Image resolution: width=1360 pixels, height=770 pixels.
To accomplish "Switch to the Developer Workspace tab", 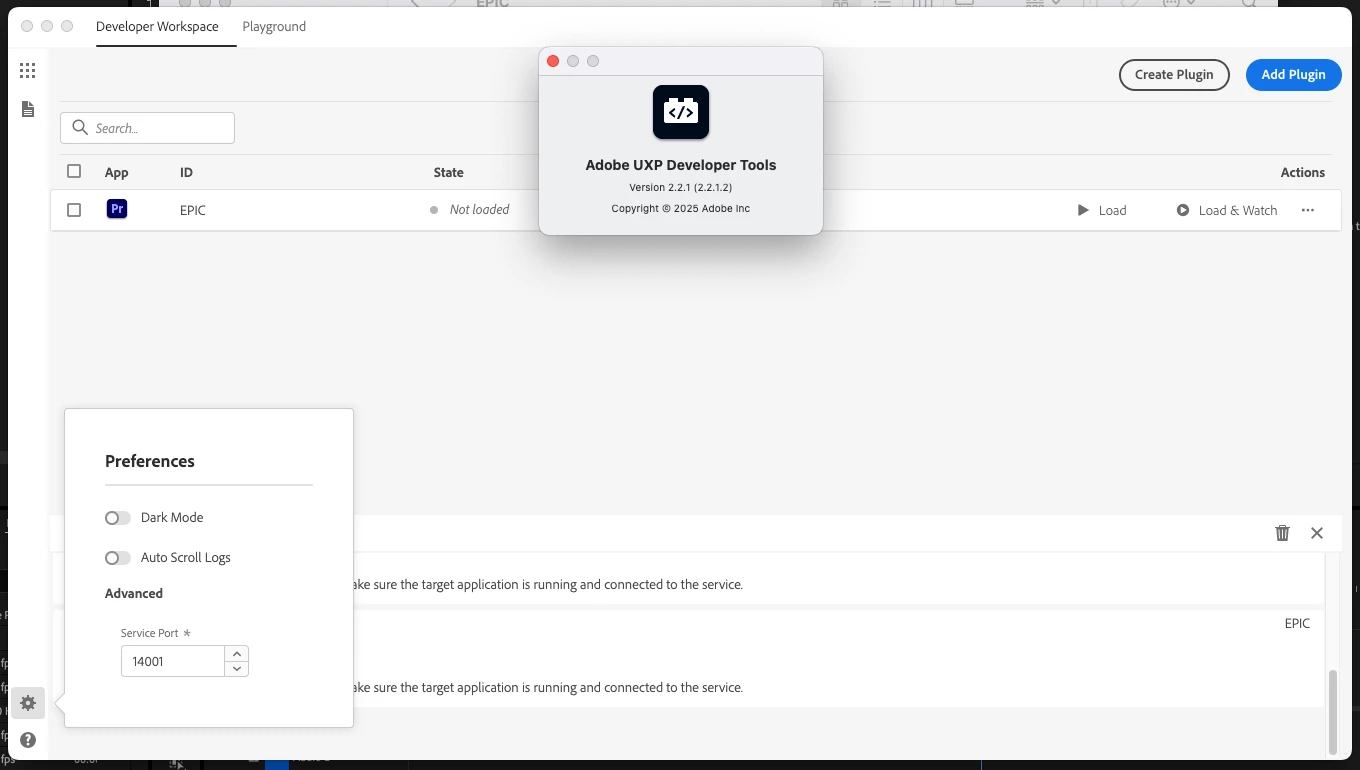I will 157,27.
